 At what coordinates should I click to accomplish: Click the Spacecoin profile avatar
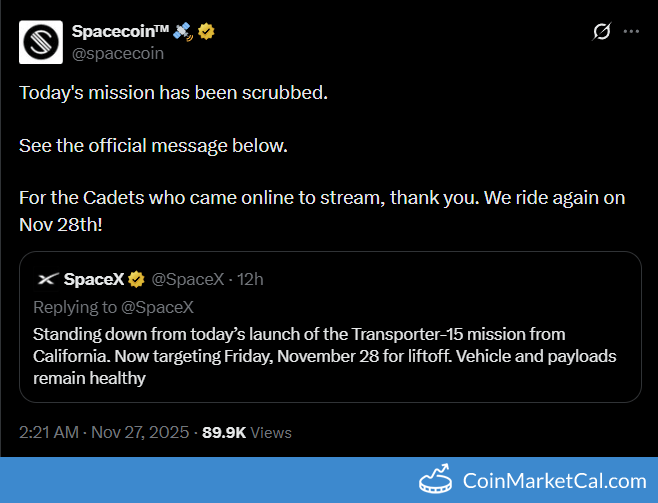click(x=41, y=41)
